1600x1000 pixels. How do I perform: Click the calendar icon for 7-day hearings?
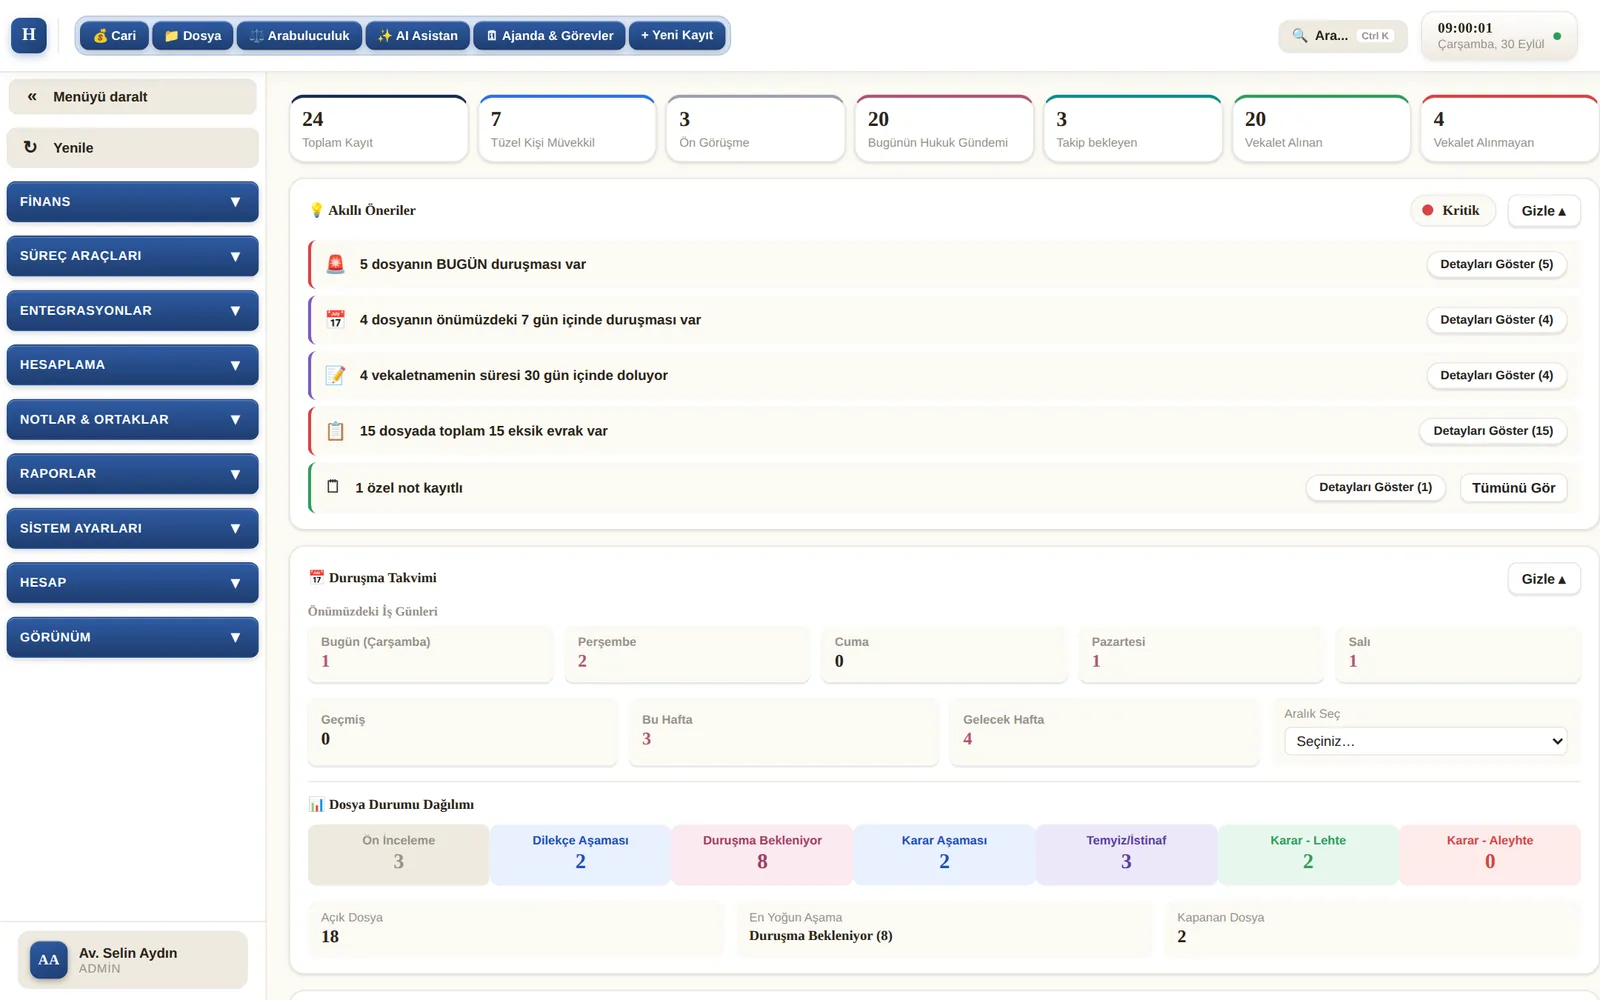(336, 320)
